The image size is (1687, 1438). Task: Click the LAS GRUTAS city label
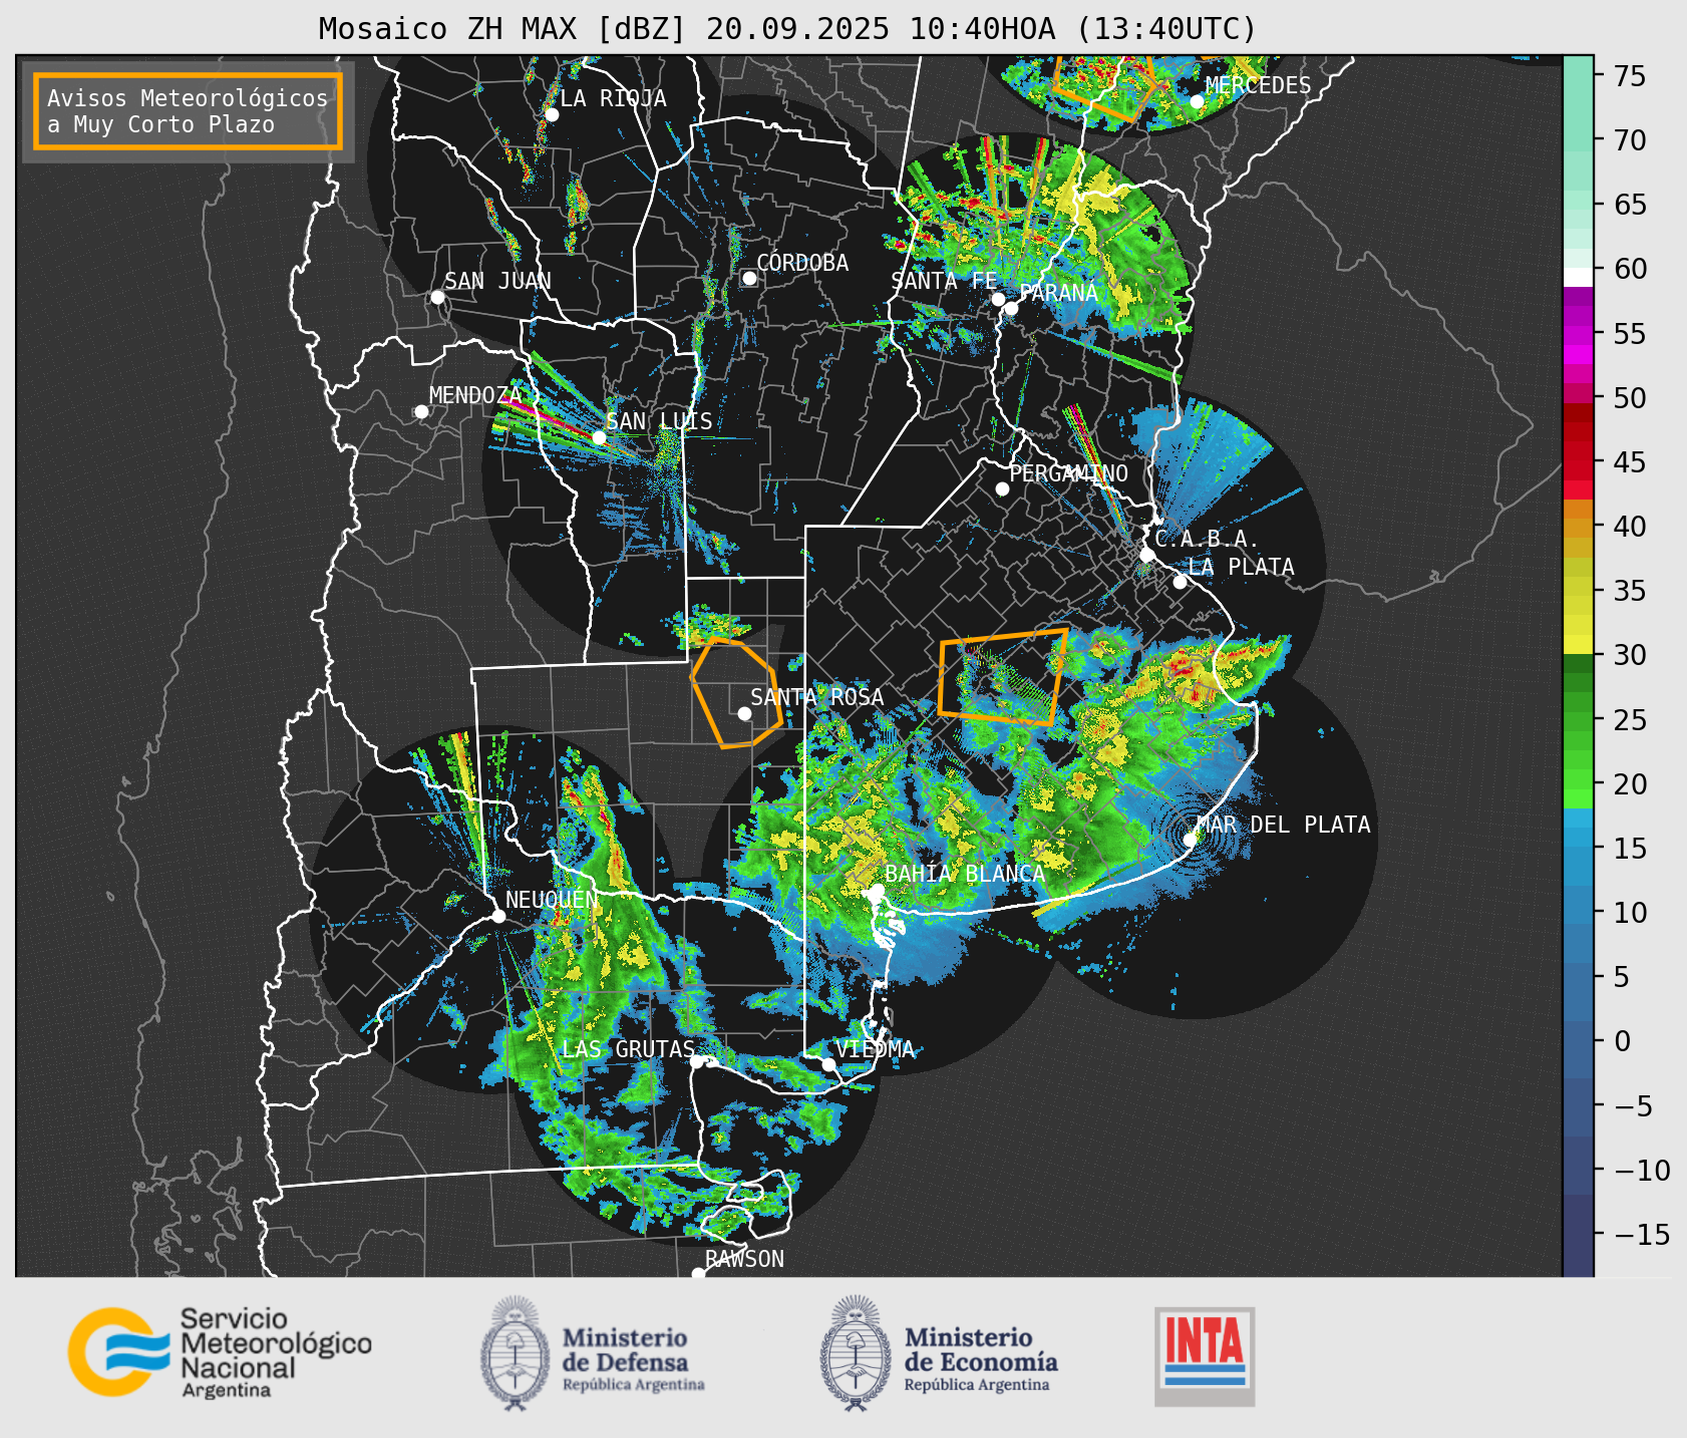click(629, 1049)
